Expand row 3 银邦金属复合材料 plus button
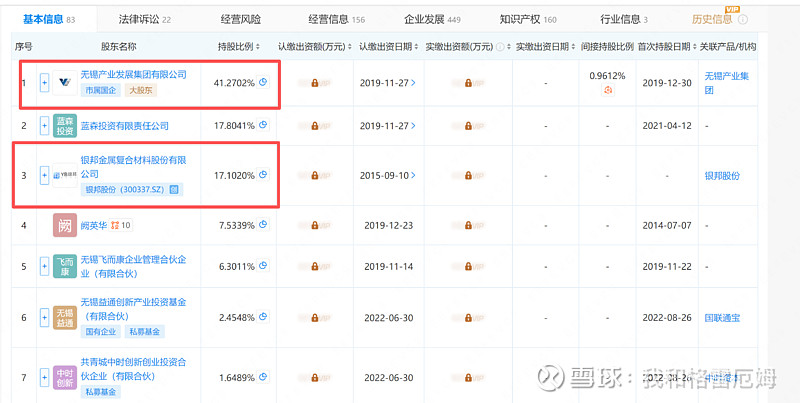The height and width of the screenshot is (403, 800). [44, 175]
